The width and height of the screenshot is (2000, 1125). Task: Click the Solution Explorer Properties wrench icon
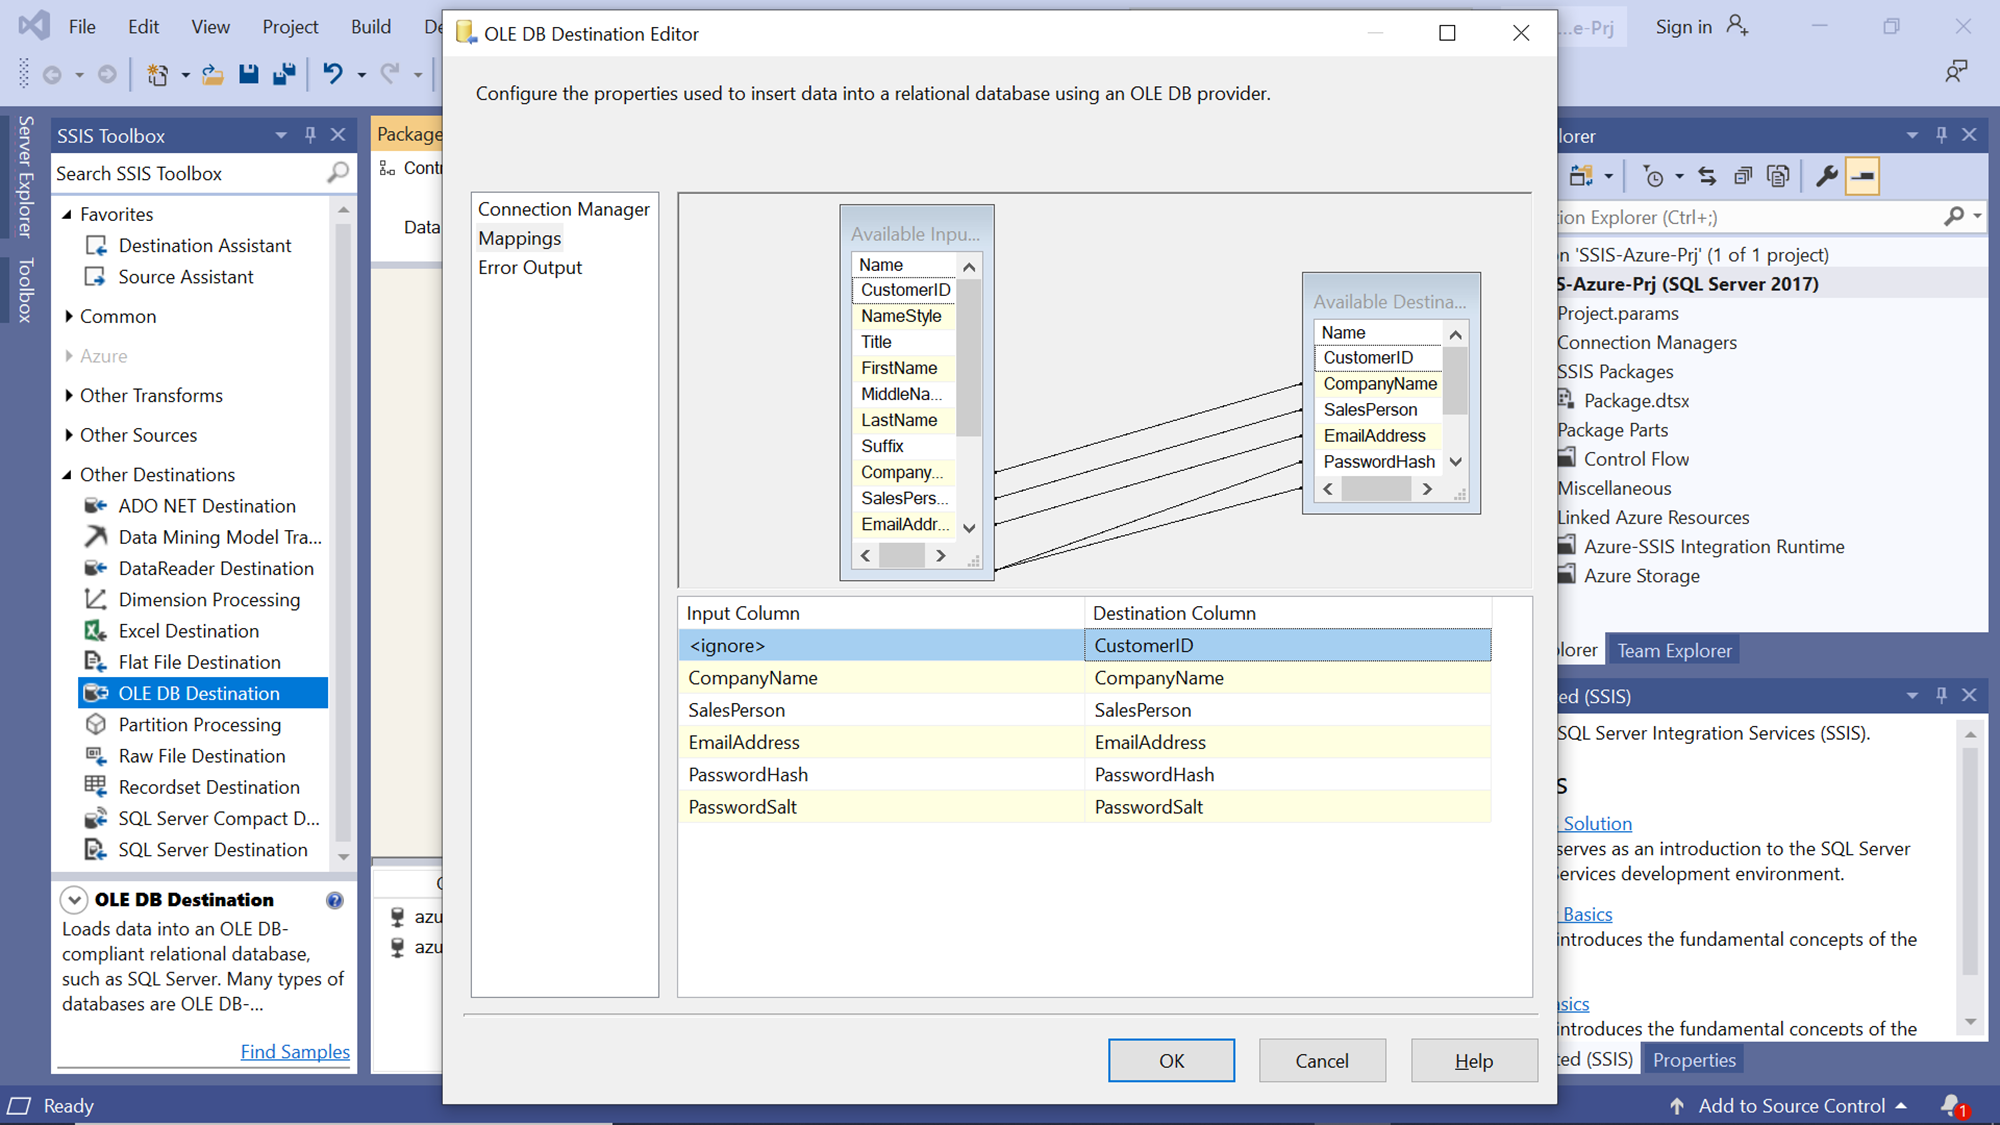(1826, 176)
